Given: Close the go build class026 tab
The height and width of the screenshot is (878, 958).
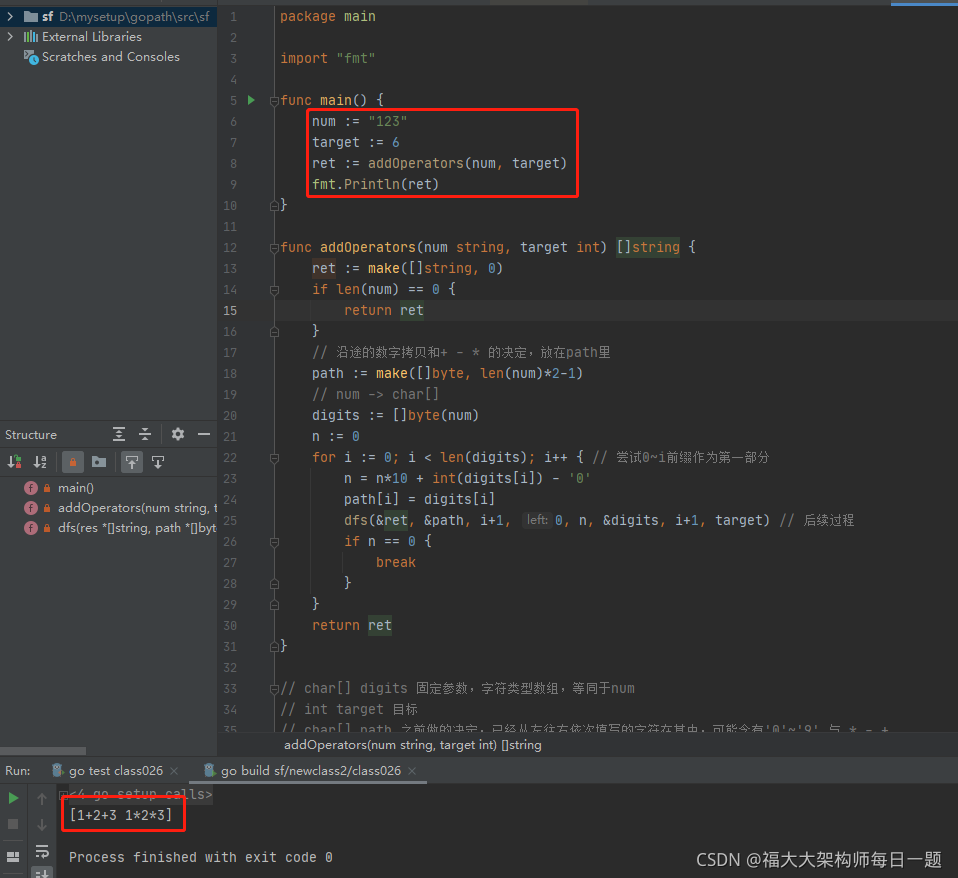Looking at the screenshot, I should (412, 771).
